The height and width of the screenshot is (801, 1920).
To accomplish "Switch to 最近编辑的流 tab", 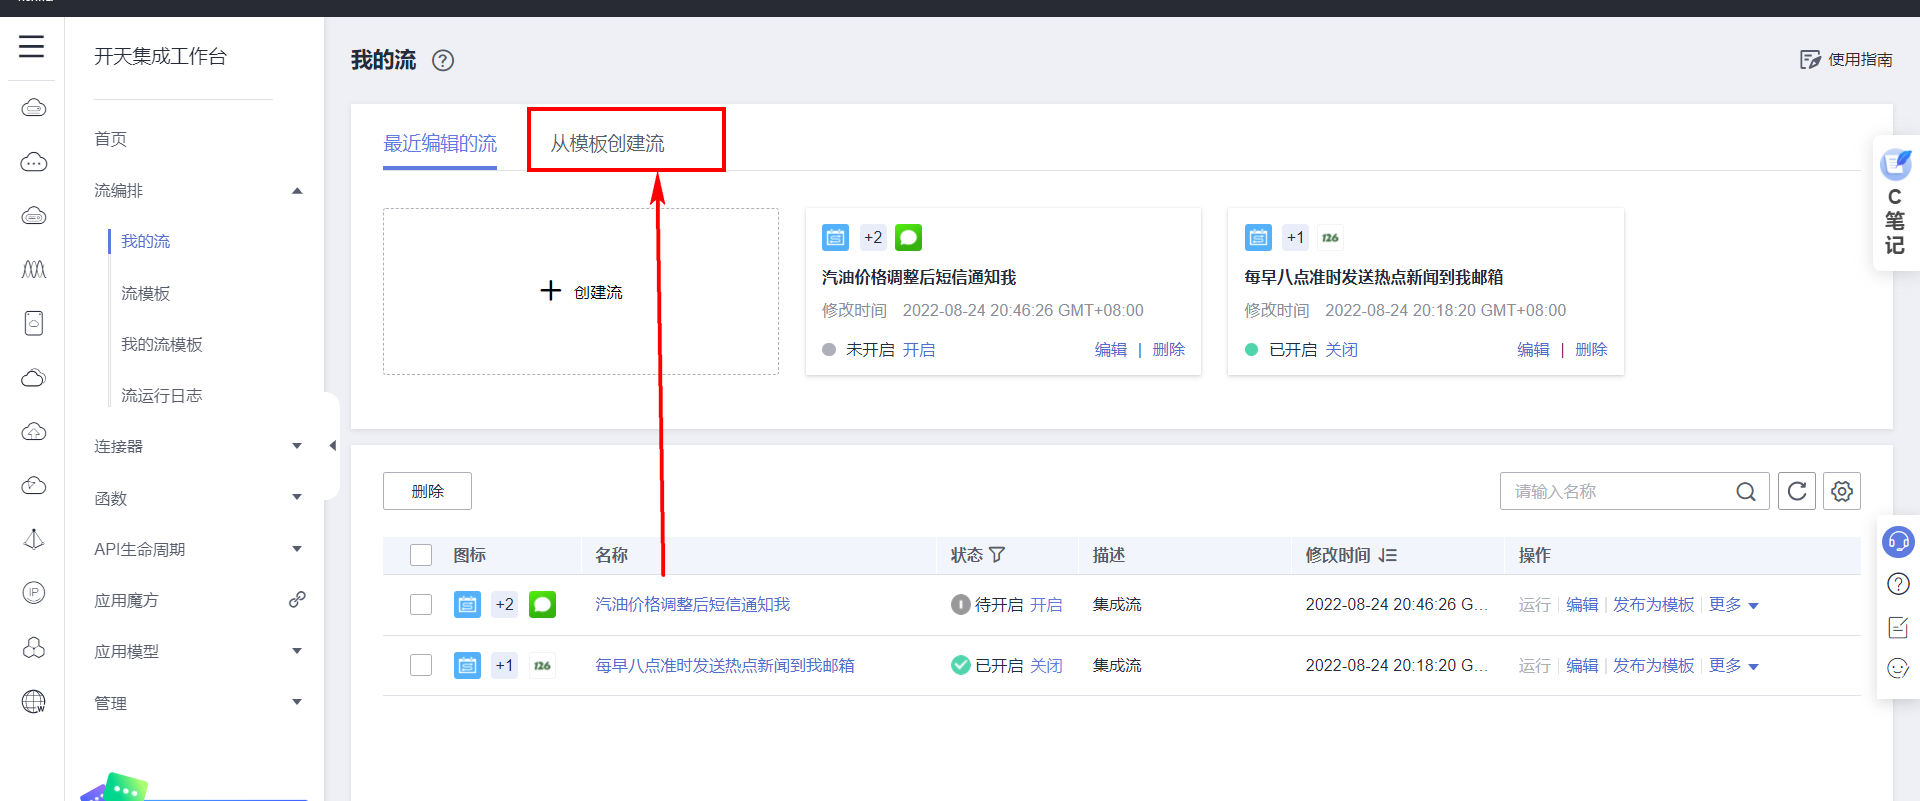I will click(x=440, y=144).
